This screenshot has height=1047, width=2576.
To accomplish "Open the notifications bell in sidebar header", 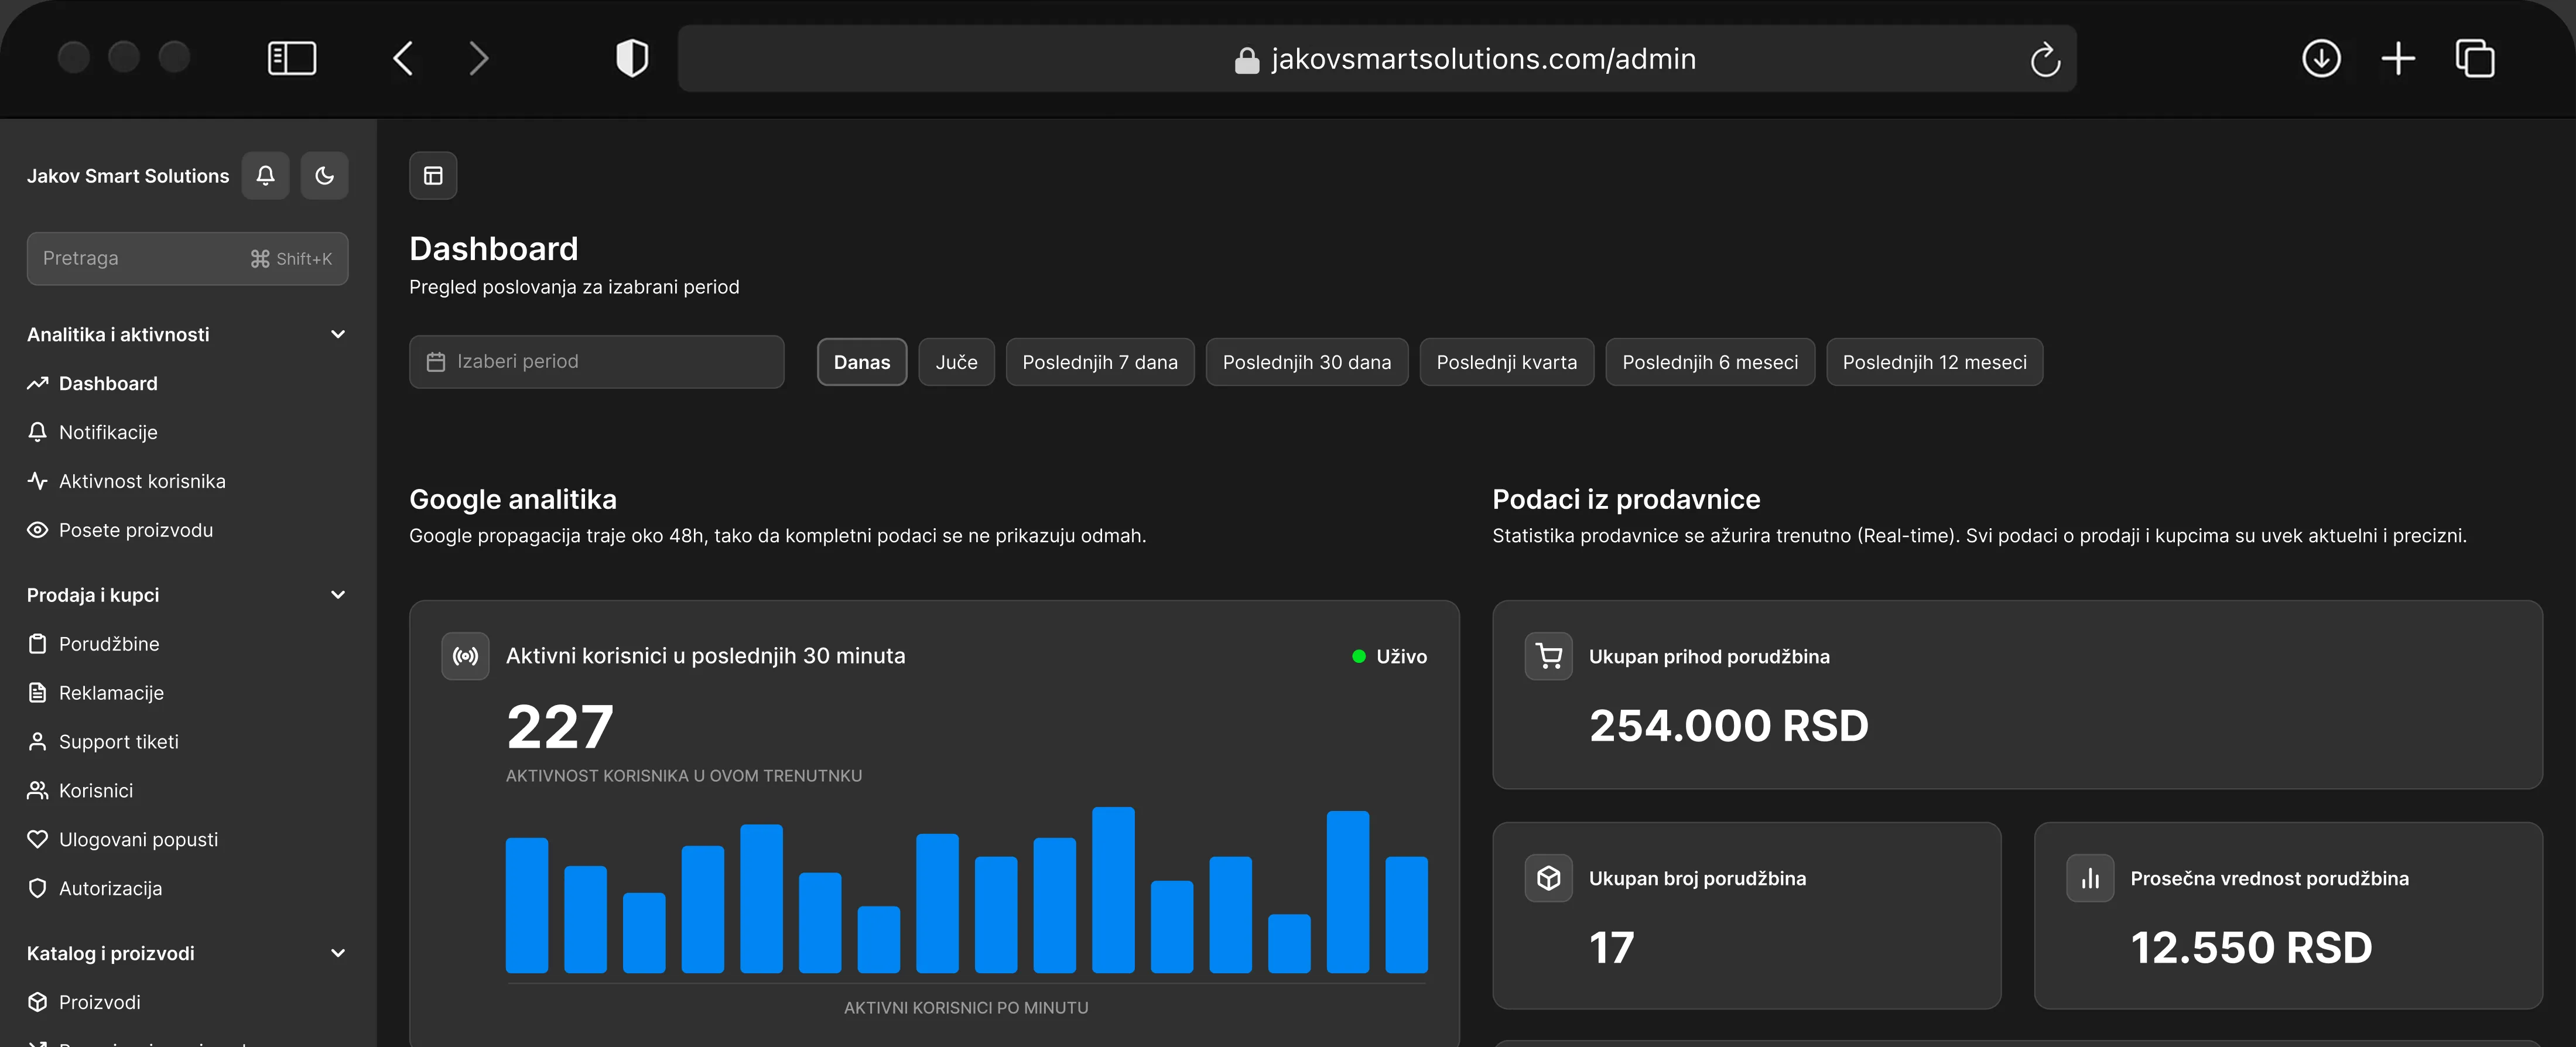I will pos(265,176).
